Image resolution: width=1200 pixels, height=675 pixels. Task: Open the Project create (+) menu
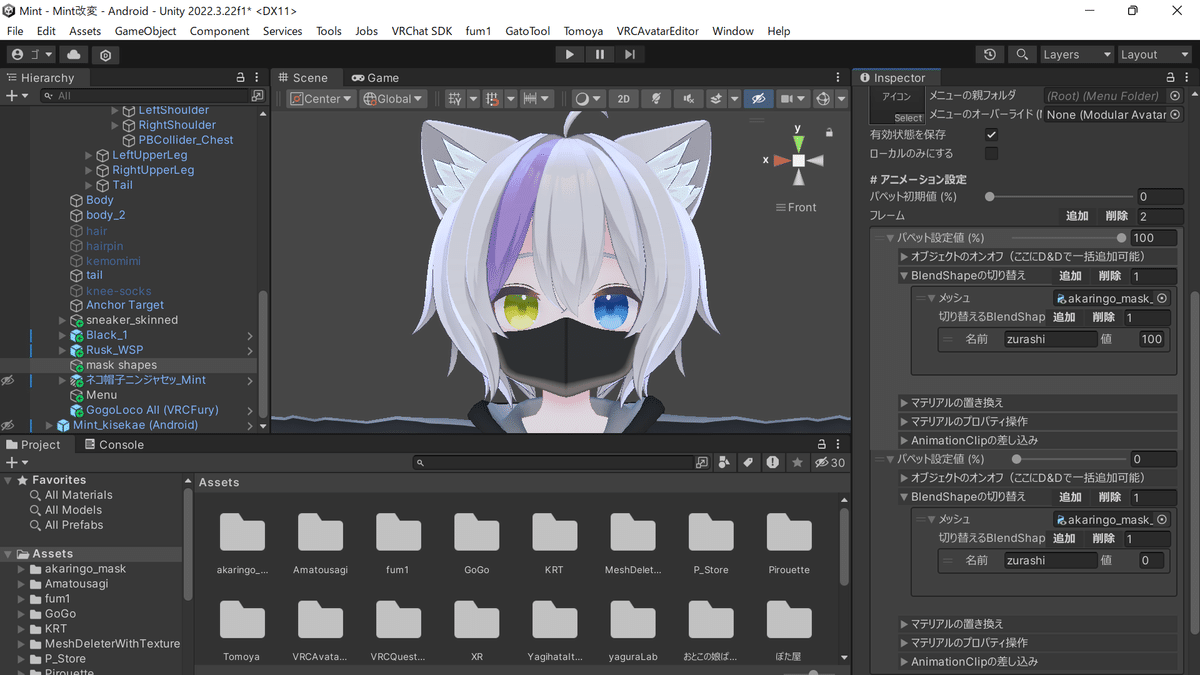coord(16,463)
